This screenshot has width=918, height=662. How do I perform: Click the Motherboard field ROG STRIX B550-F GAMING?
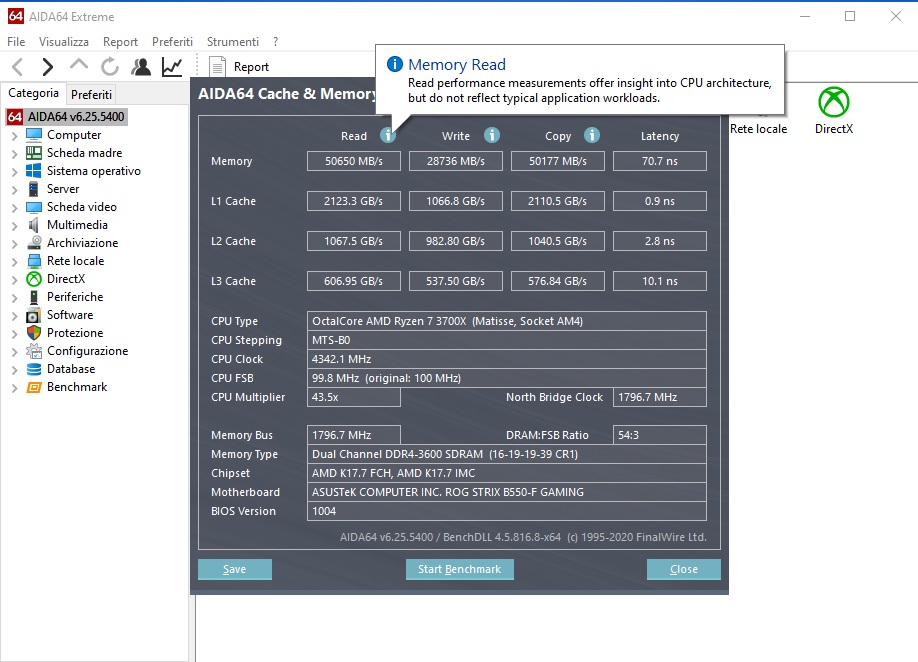506,492
